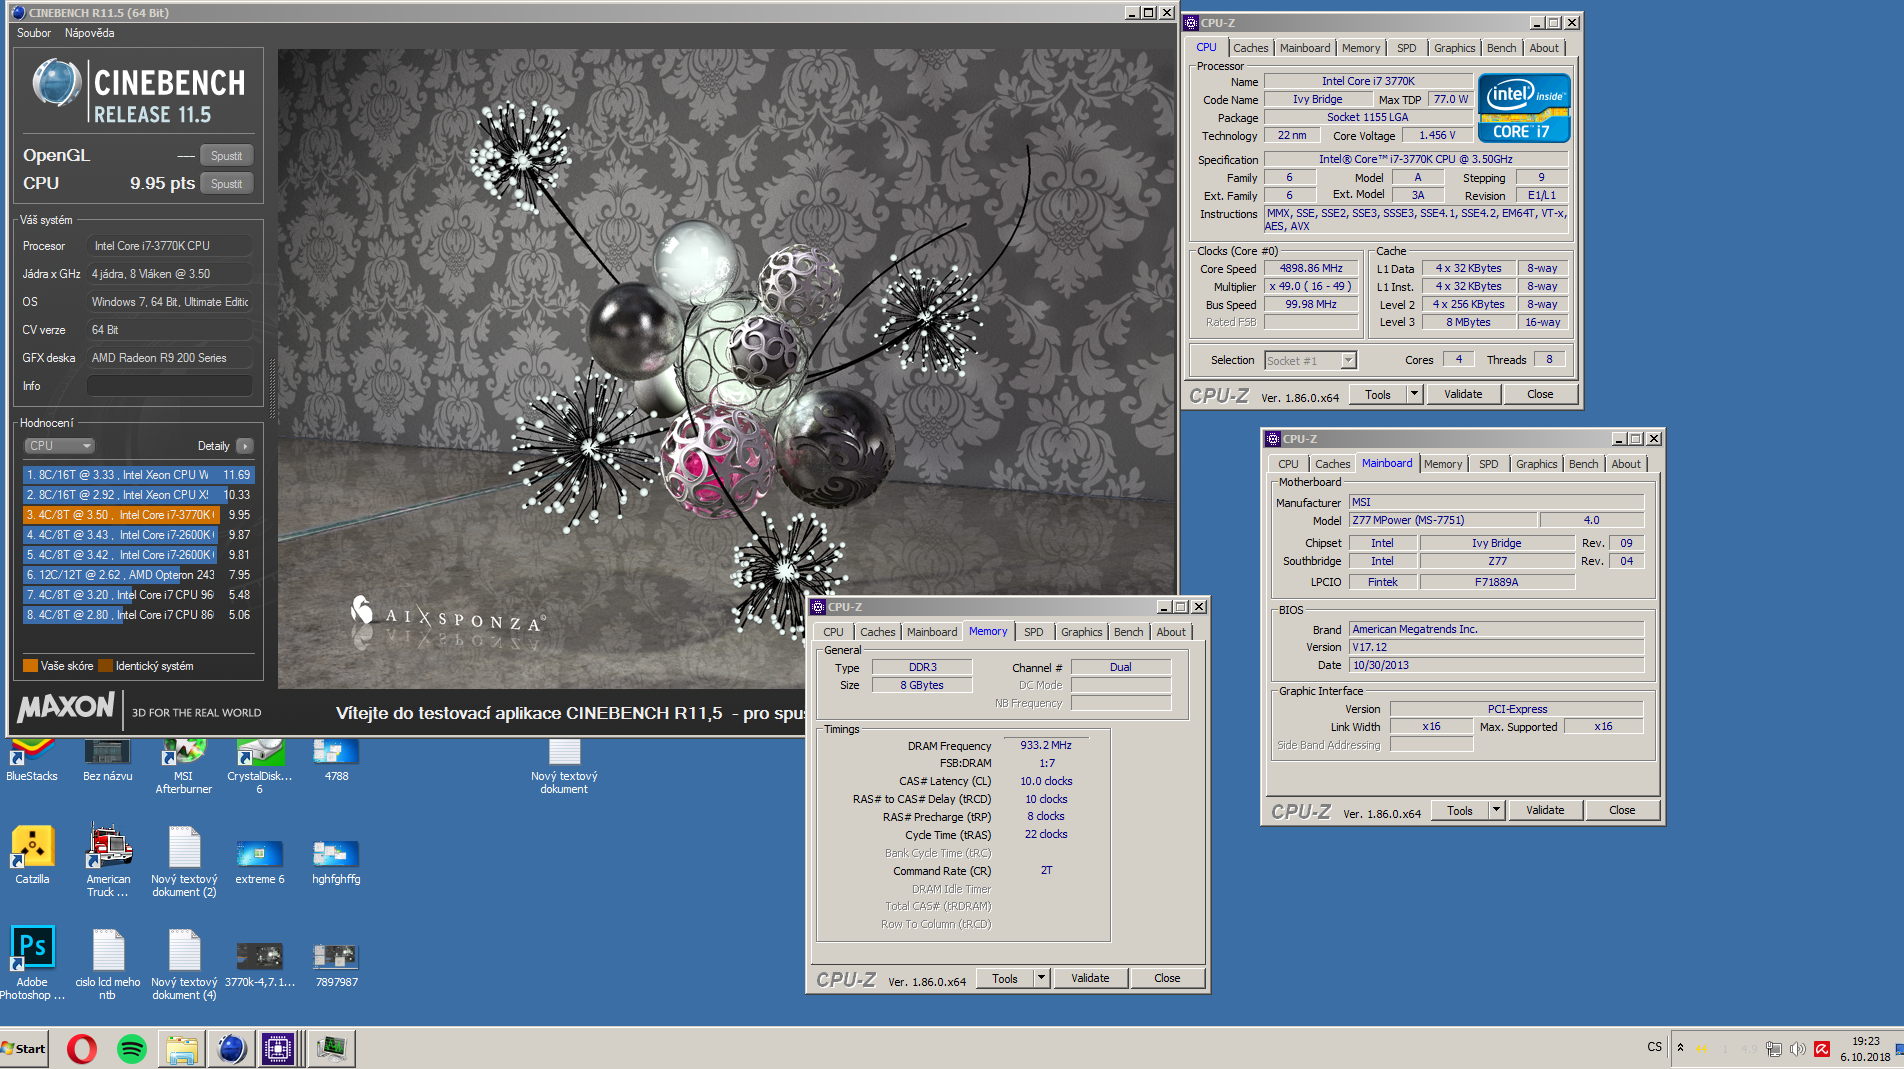Open About tab in Memory CPU-Z window

pyautogui.click(x=1171, y=632)
